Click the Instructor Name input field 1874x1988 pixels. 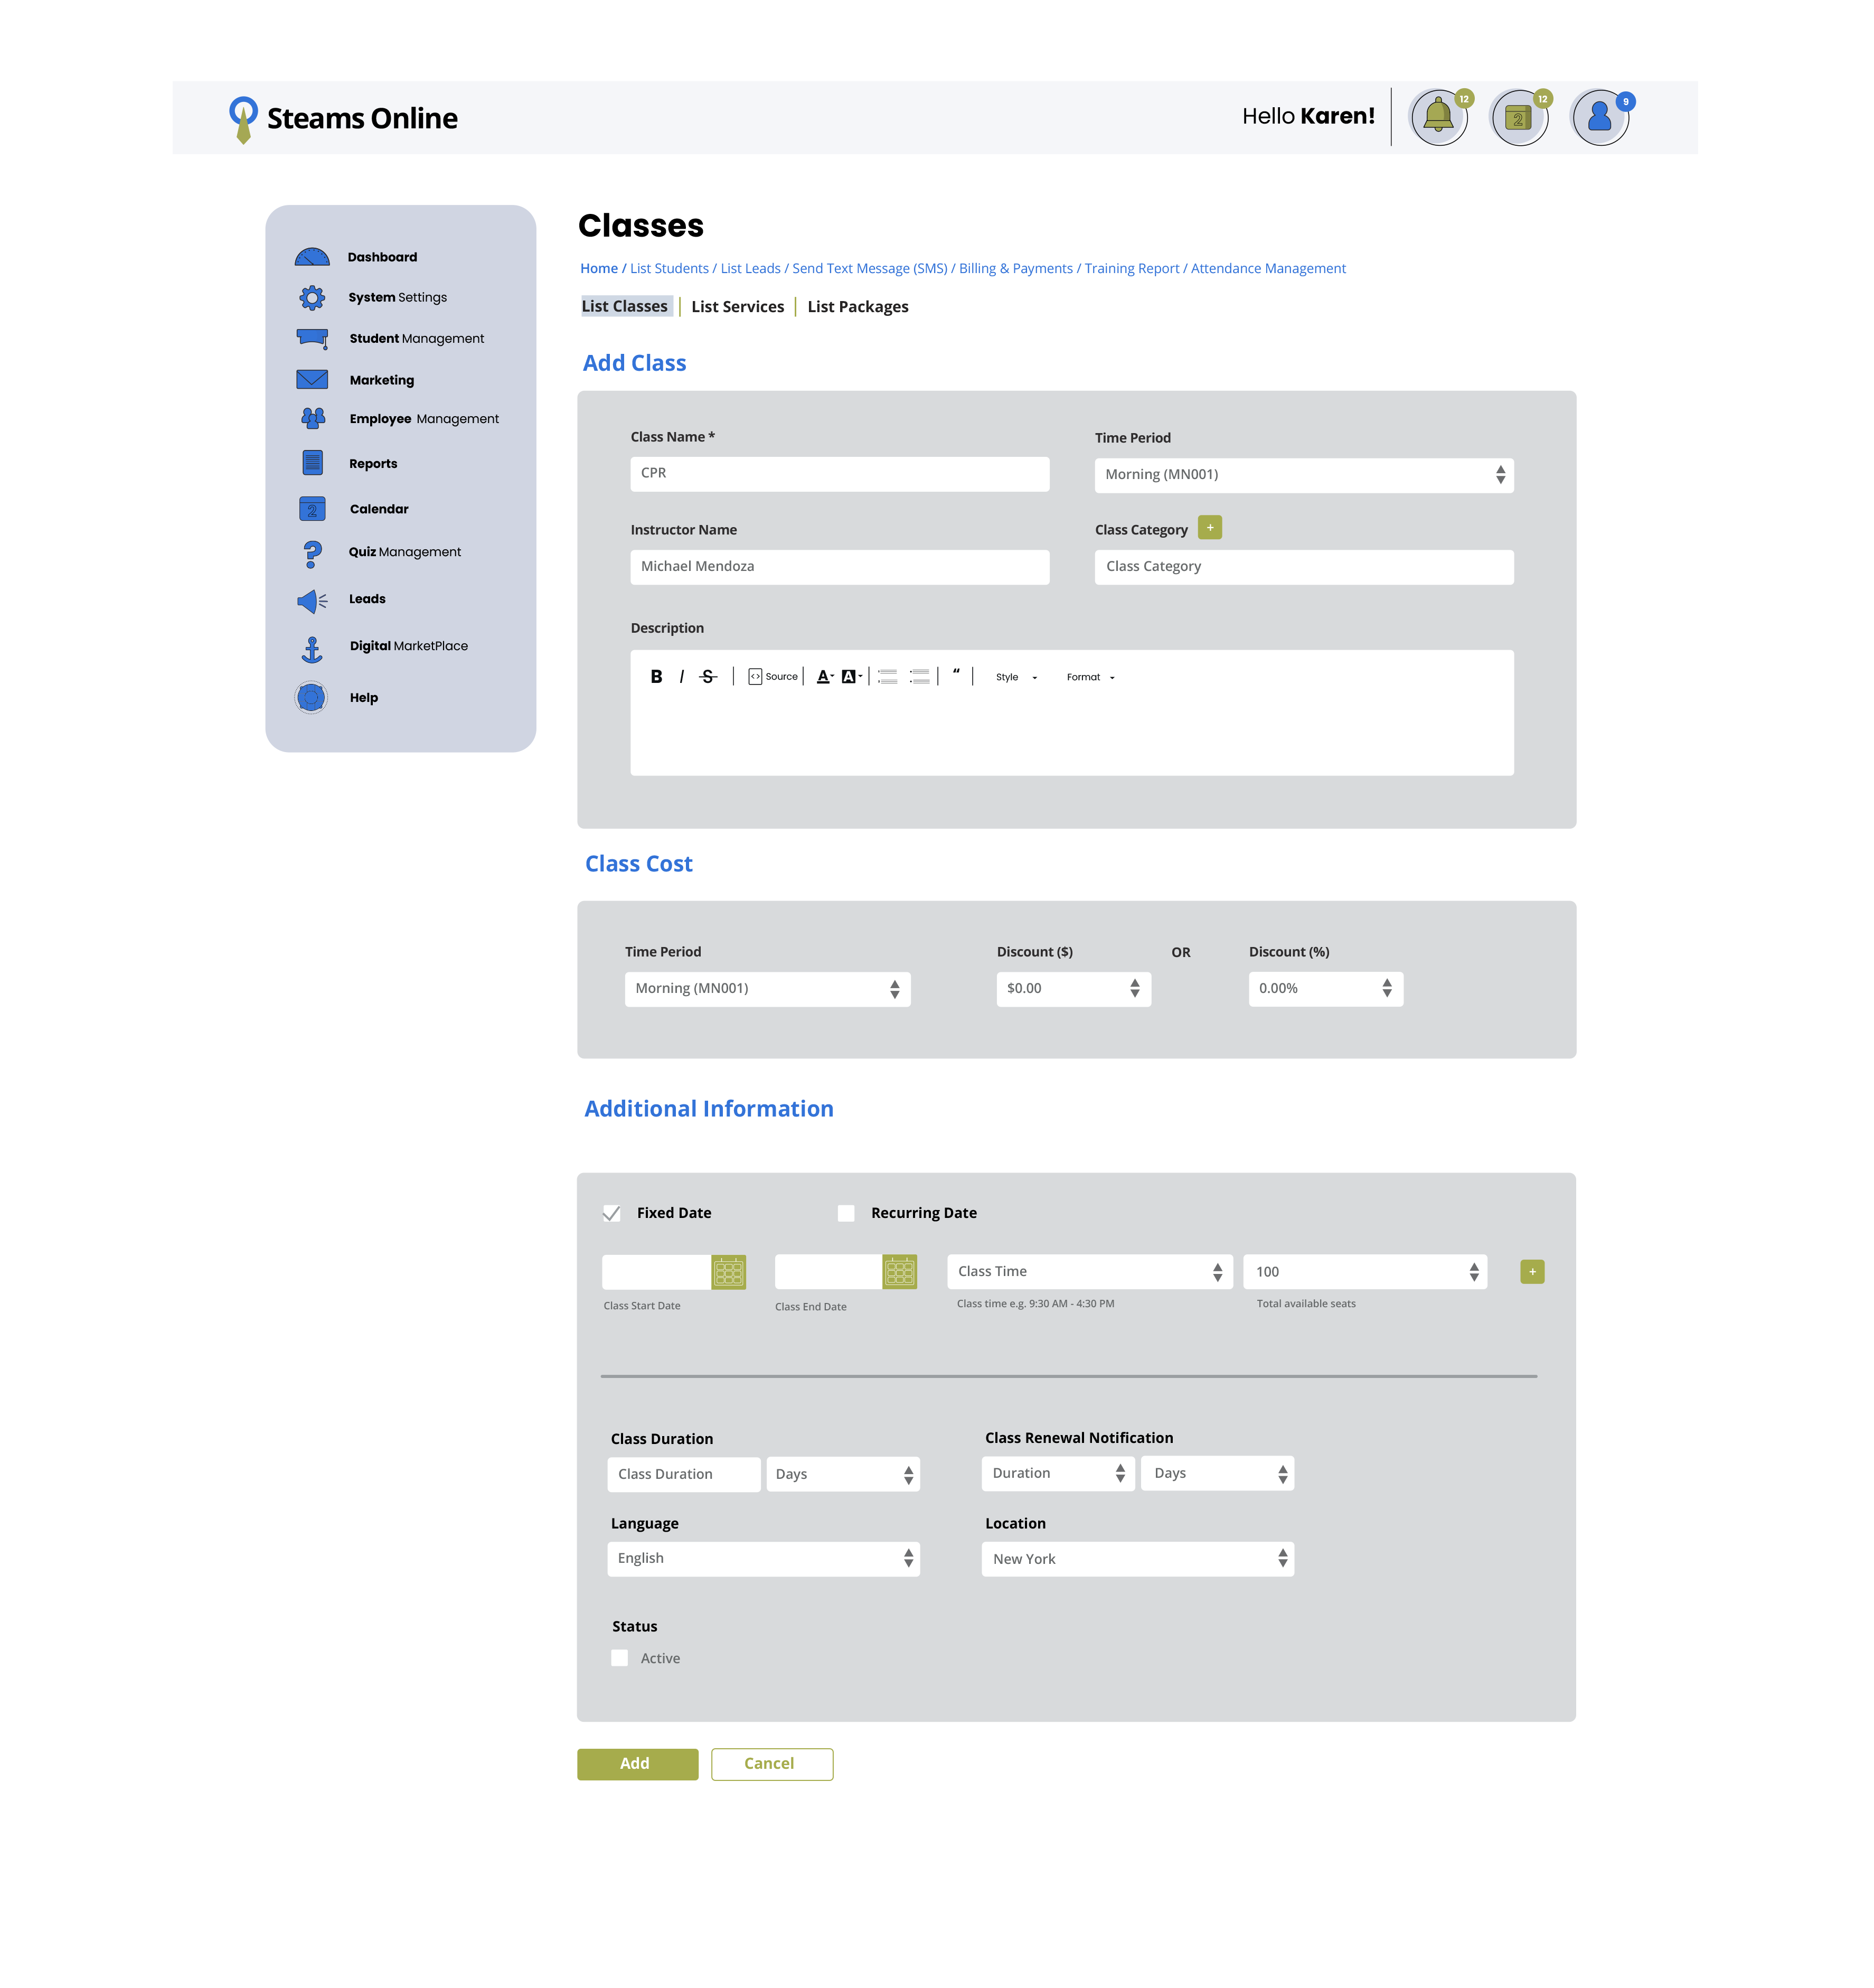(839, 567)
